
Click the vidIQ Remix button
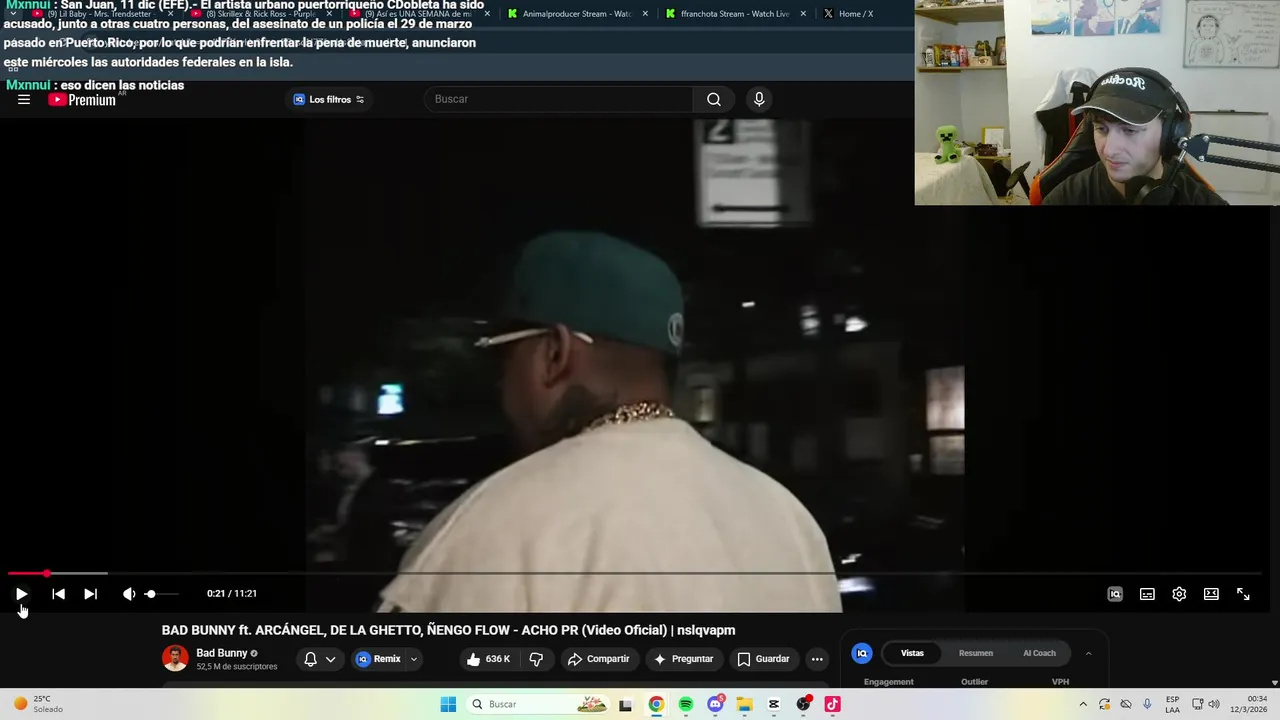[378, 659]
